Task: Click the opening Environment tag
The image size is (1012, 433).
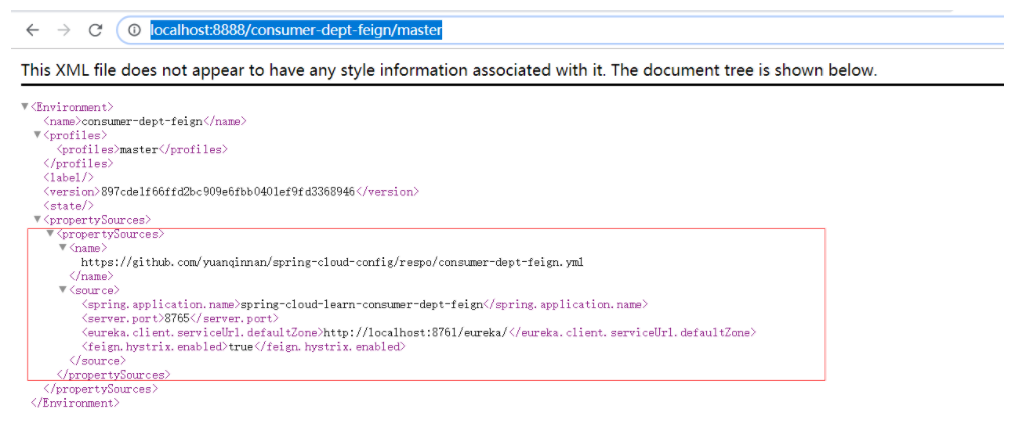Action: [x=72, y=106]
